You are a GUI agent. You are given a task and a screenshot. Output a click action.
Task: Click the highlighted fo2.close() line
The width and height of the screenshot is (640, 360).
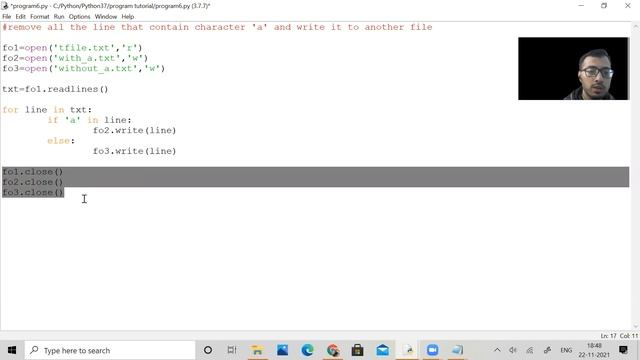pyautogui.click(x=33, y=182)
